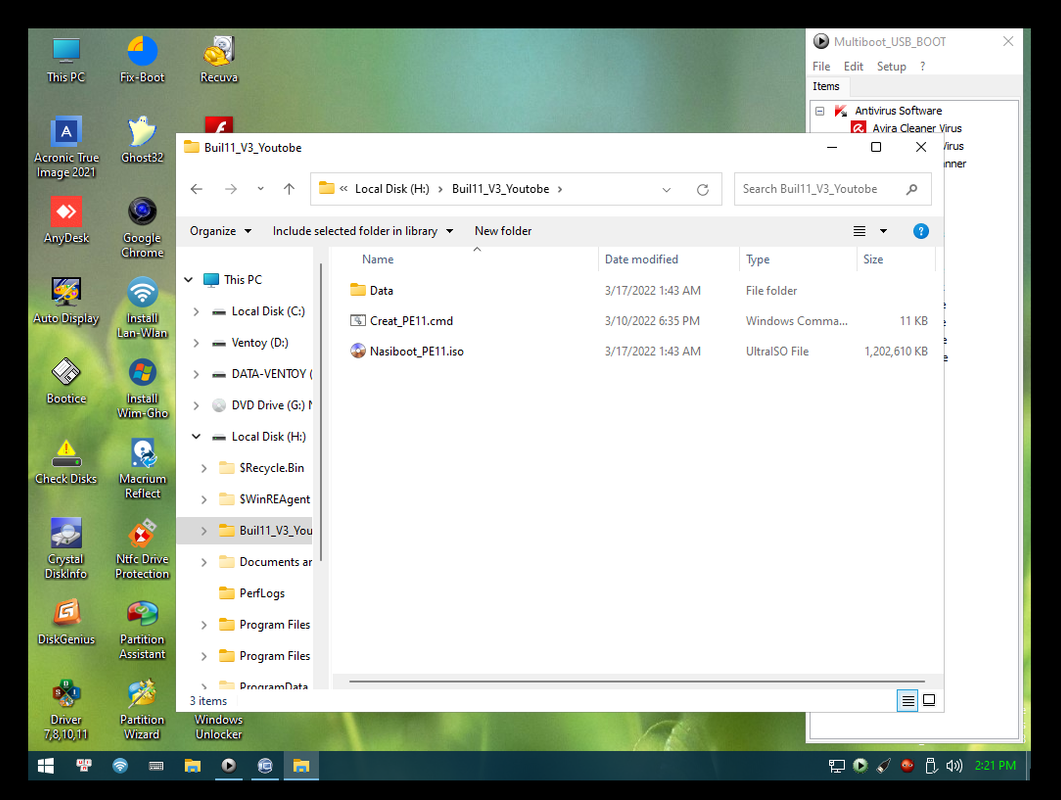Open the Ghost32 desktop icon
The width and height of the screenshot is (1061, 800).
(142, 140)
